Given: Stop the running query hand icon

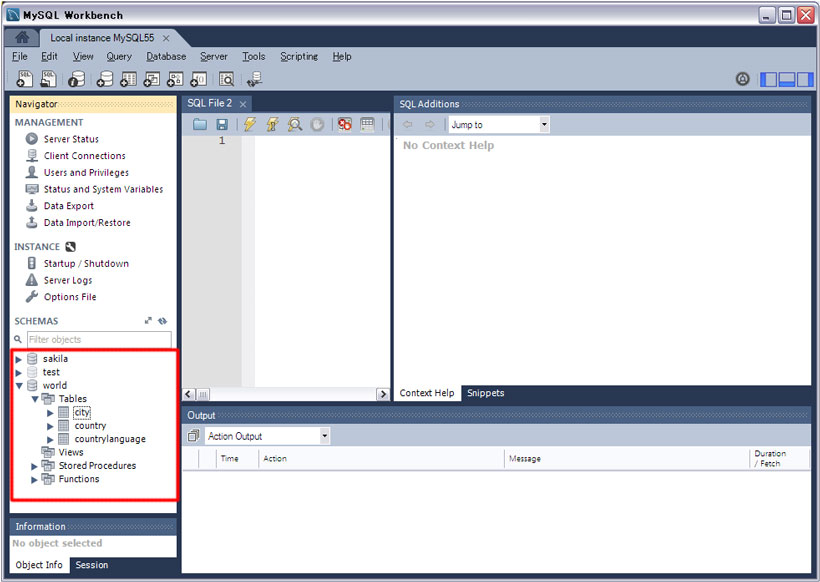Looking at the screenshot, I should pos(317,124).
